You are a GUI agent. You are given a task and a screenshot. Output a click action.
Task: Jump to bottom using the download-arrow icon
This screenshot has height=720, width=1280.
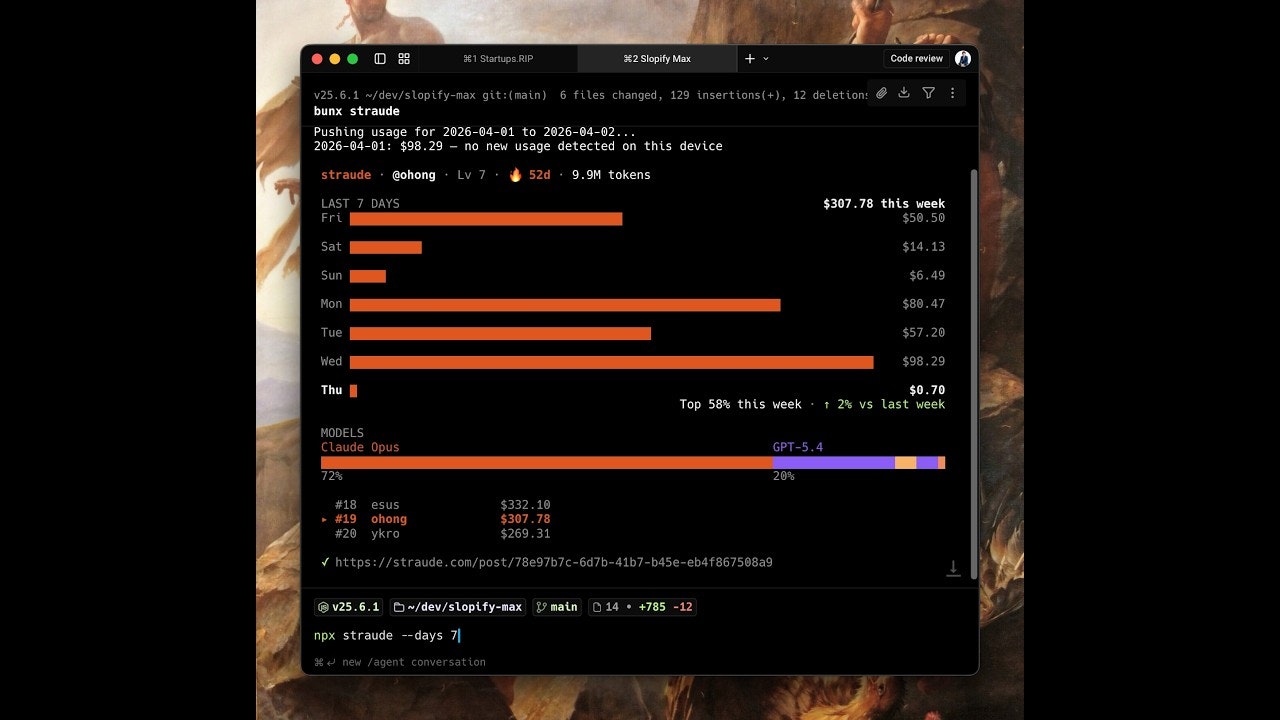click(953, 568)
